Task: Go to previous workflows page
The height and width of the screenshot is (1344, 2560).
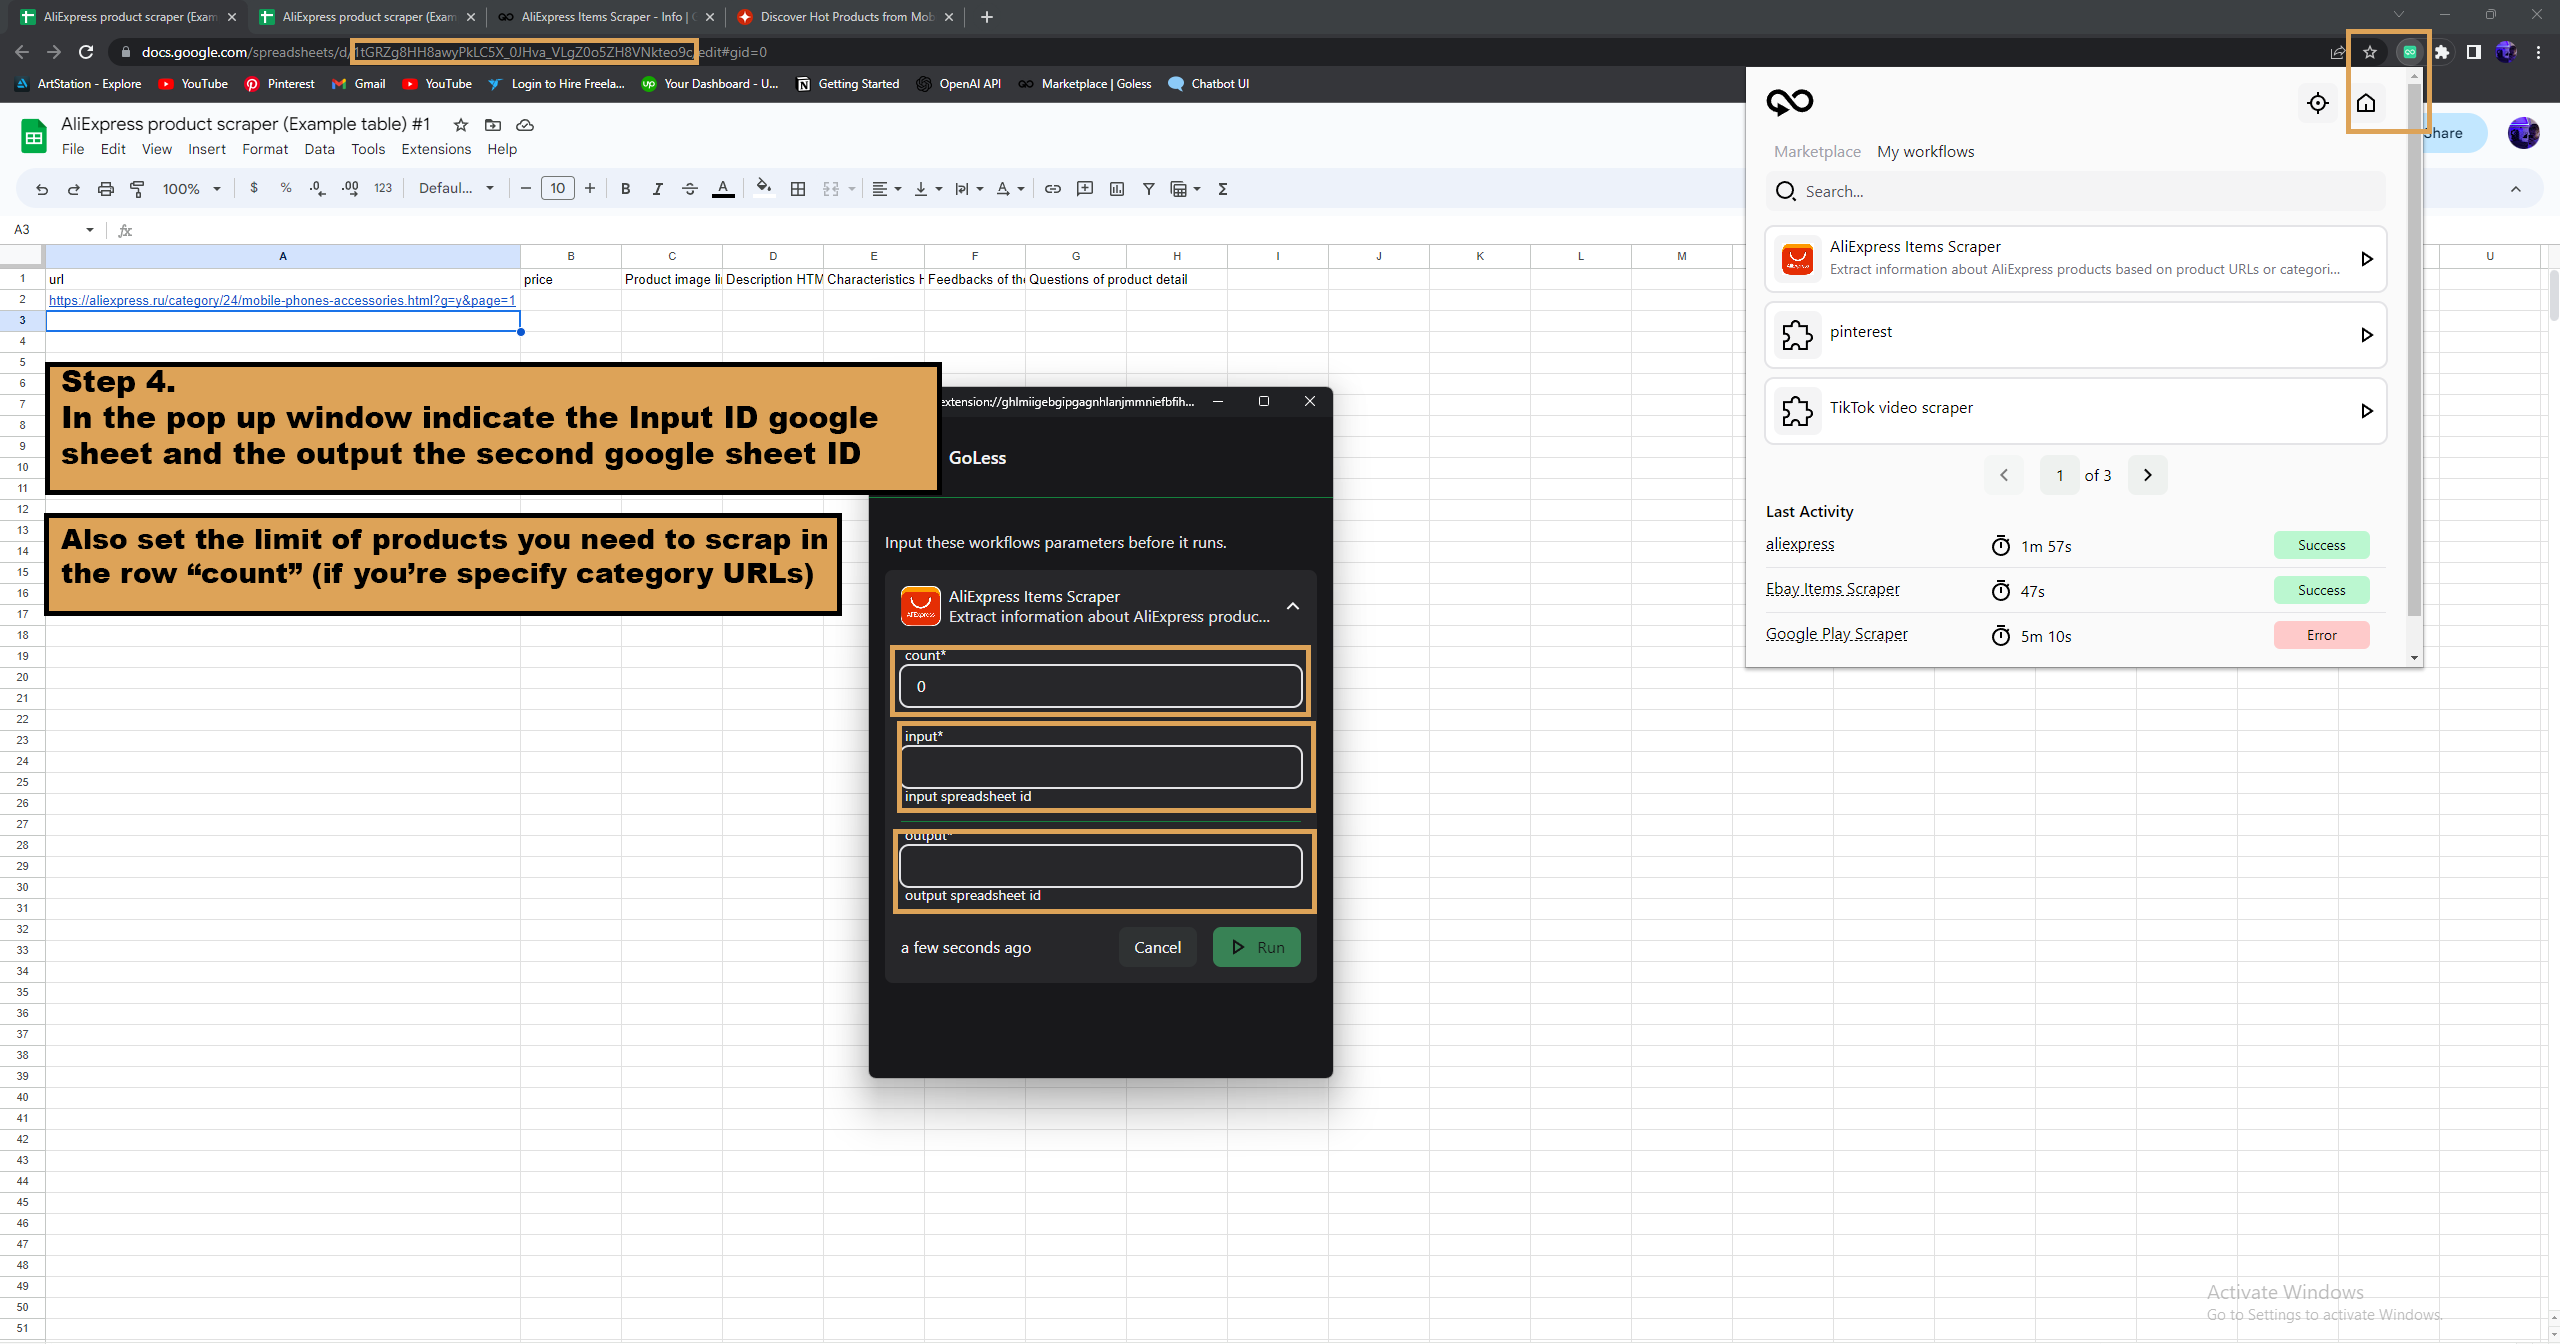Action: point(2004,475)
